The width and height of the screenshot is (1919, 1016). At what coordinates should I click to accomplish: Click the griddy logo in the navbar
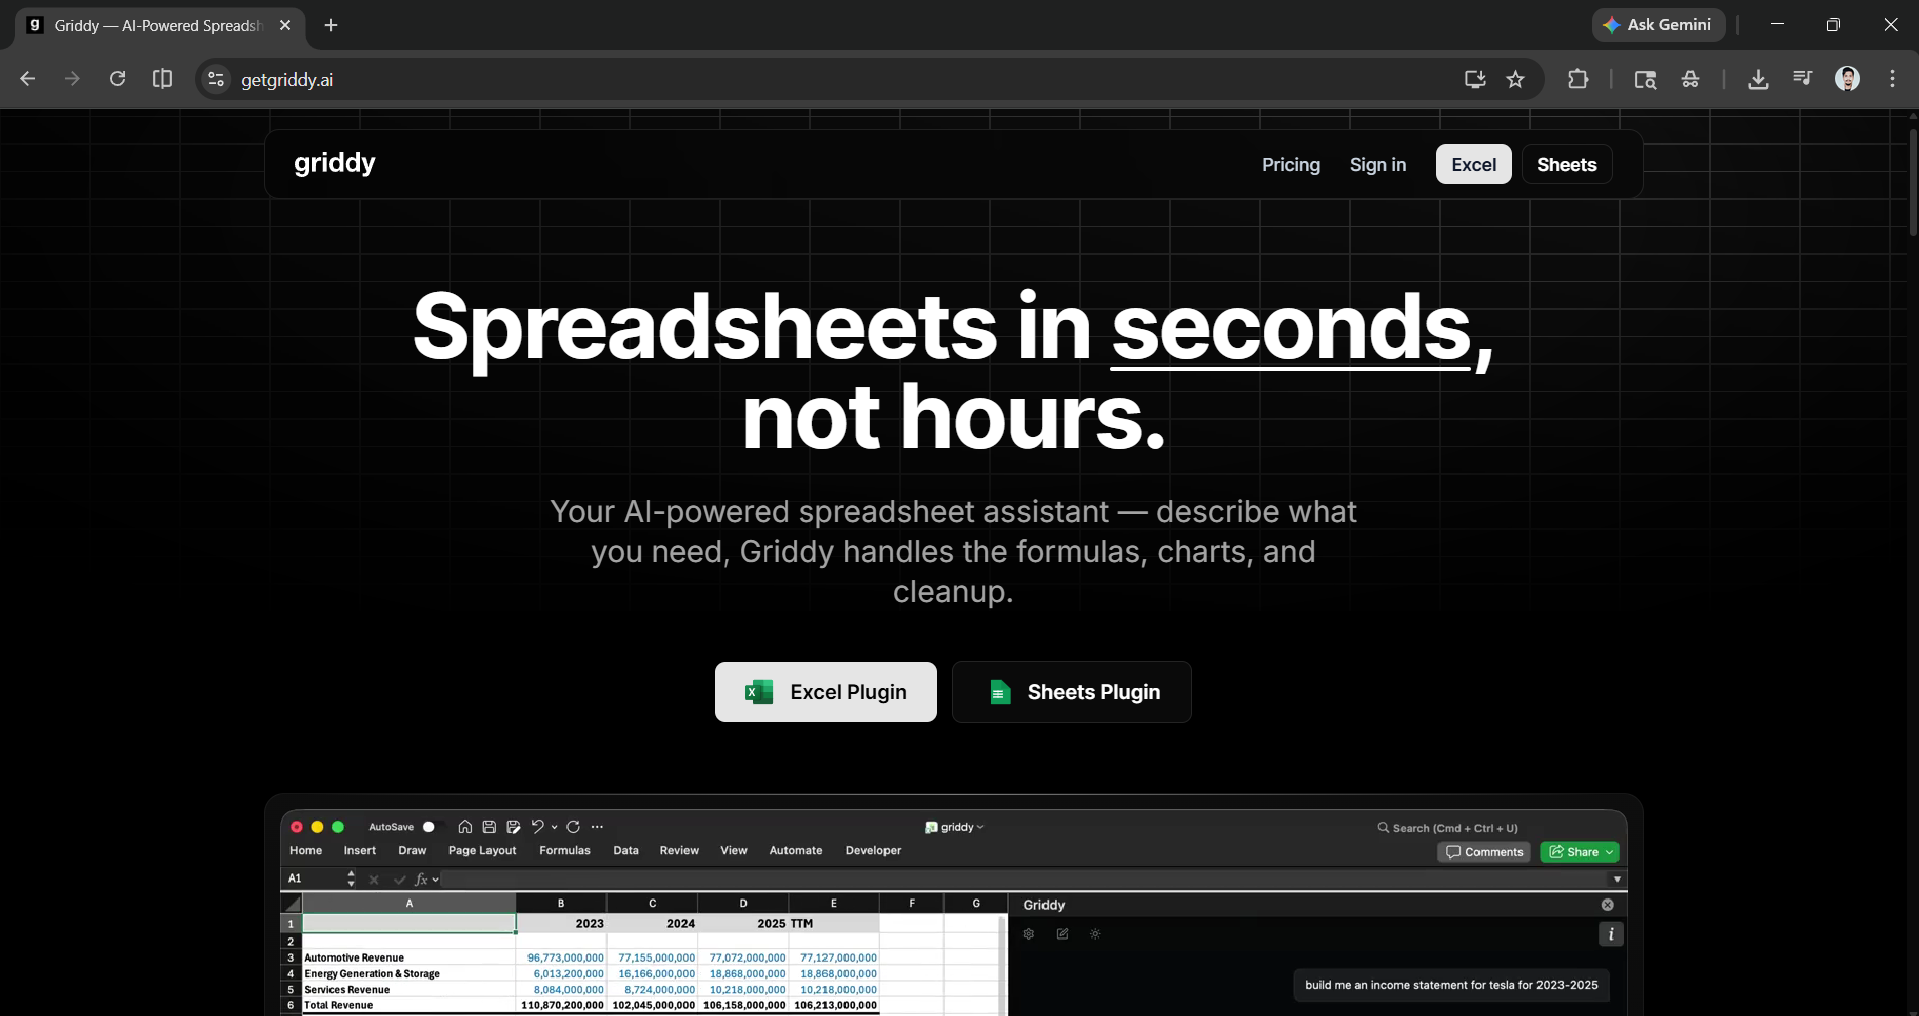(335, 163)
